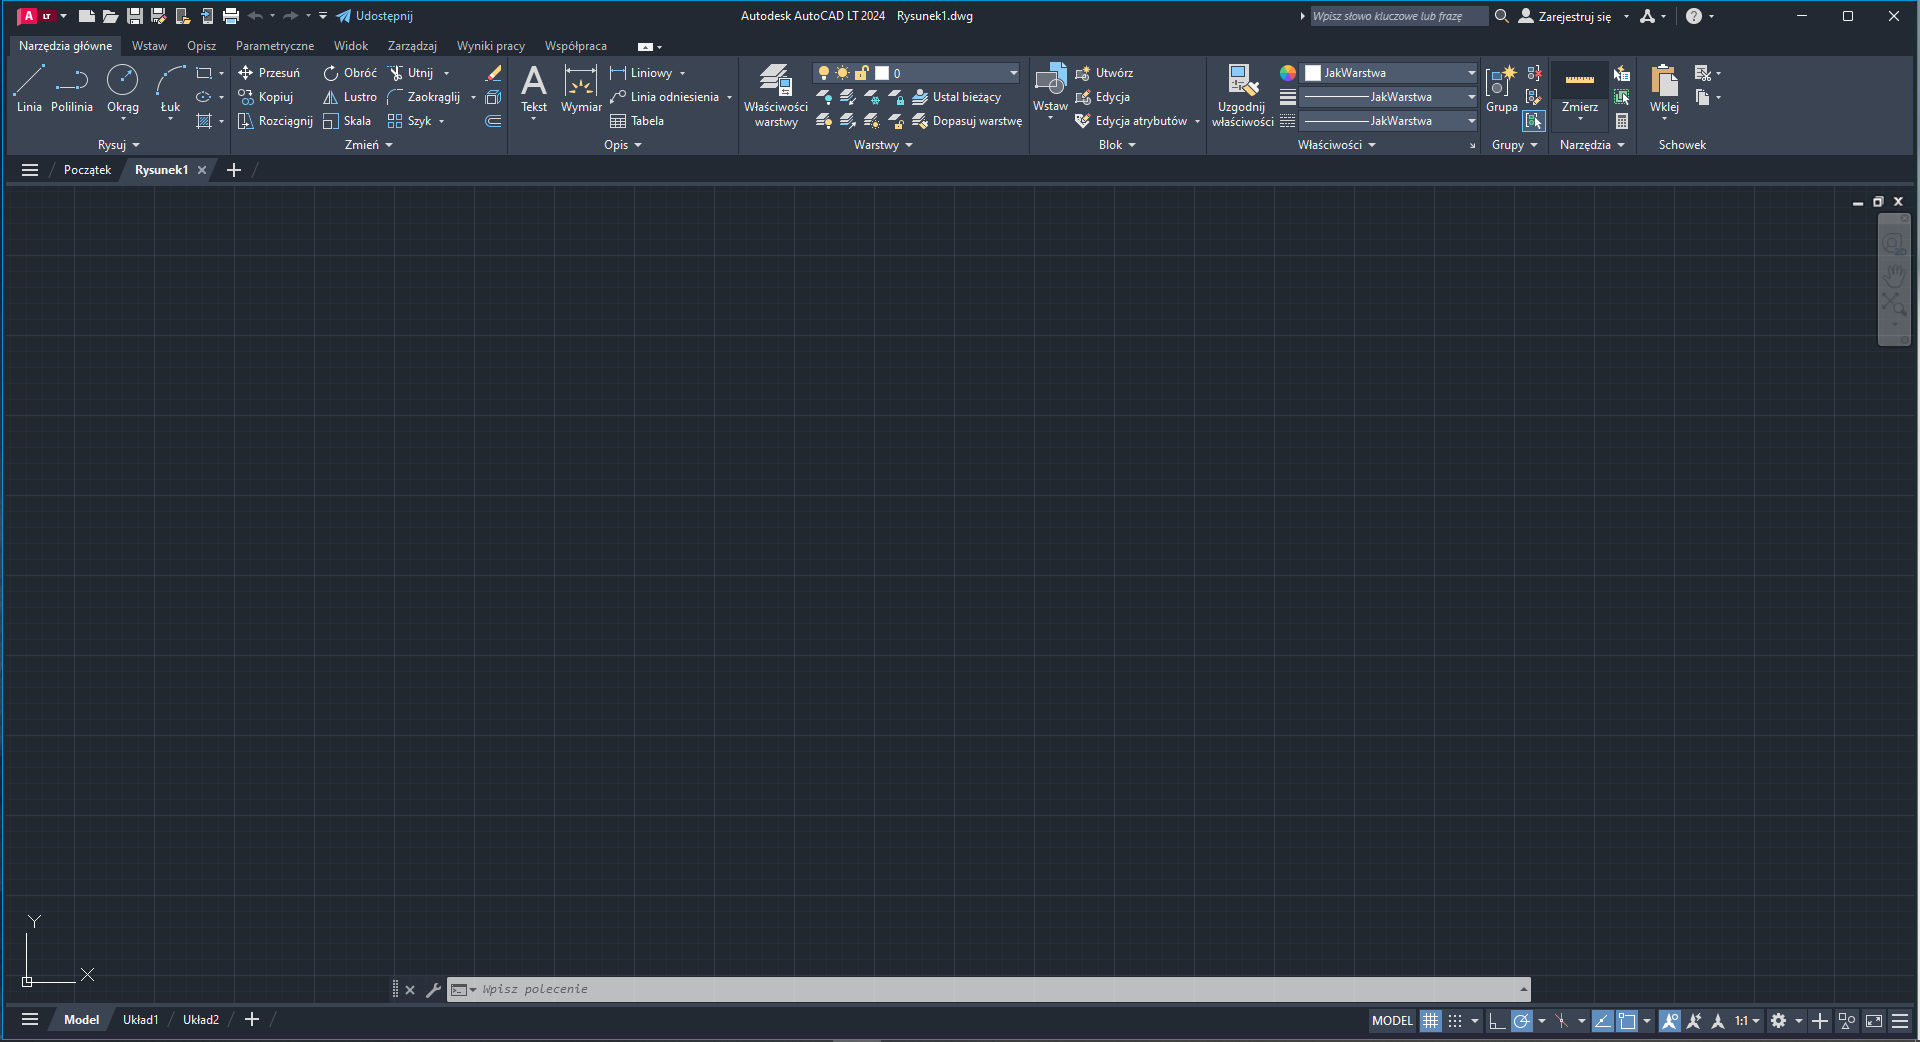1920x1042 pixels.
Task: Click the Tekst tool
Action: click(x=534, y=90)
